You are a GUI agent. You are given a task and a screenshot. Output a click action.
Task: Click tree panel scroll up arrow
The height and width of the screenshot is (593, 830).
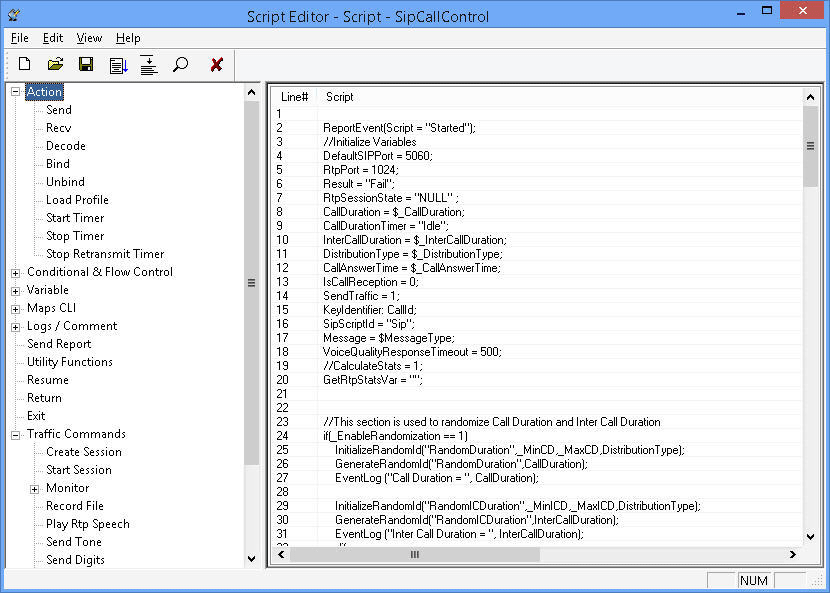[x=251, y=93]
